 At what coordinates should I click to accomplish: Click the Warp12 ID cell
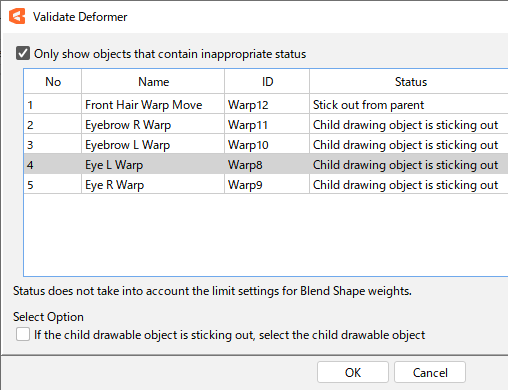click(x=267, y=104)
